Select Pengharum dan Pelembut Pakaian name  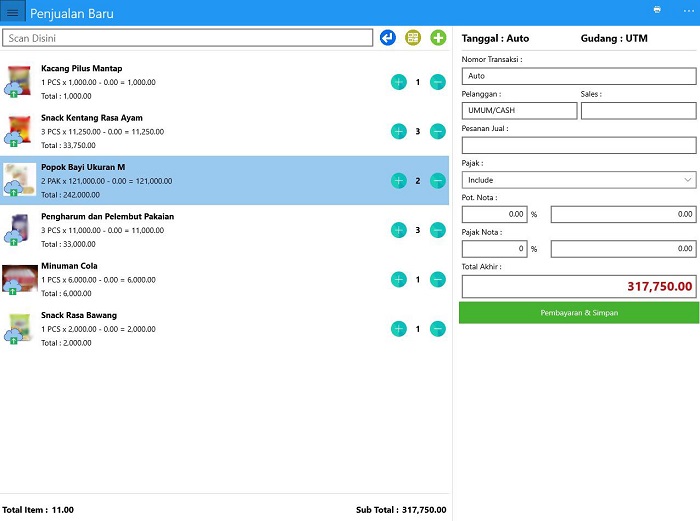coord(108,217)
